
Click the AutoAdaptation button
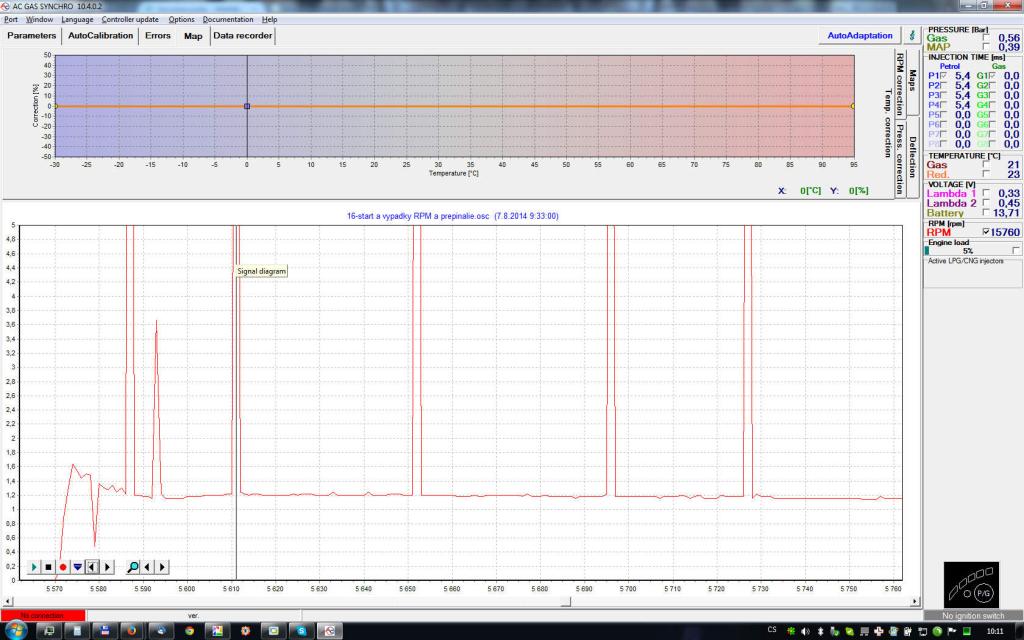coord(859,35)
